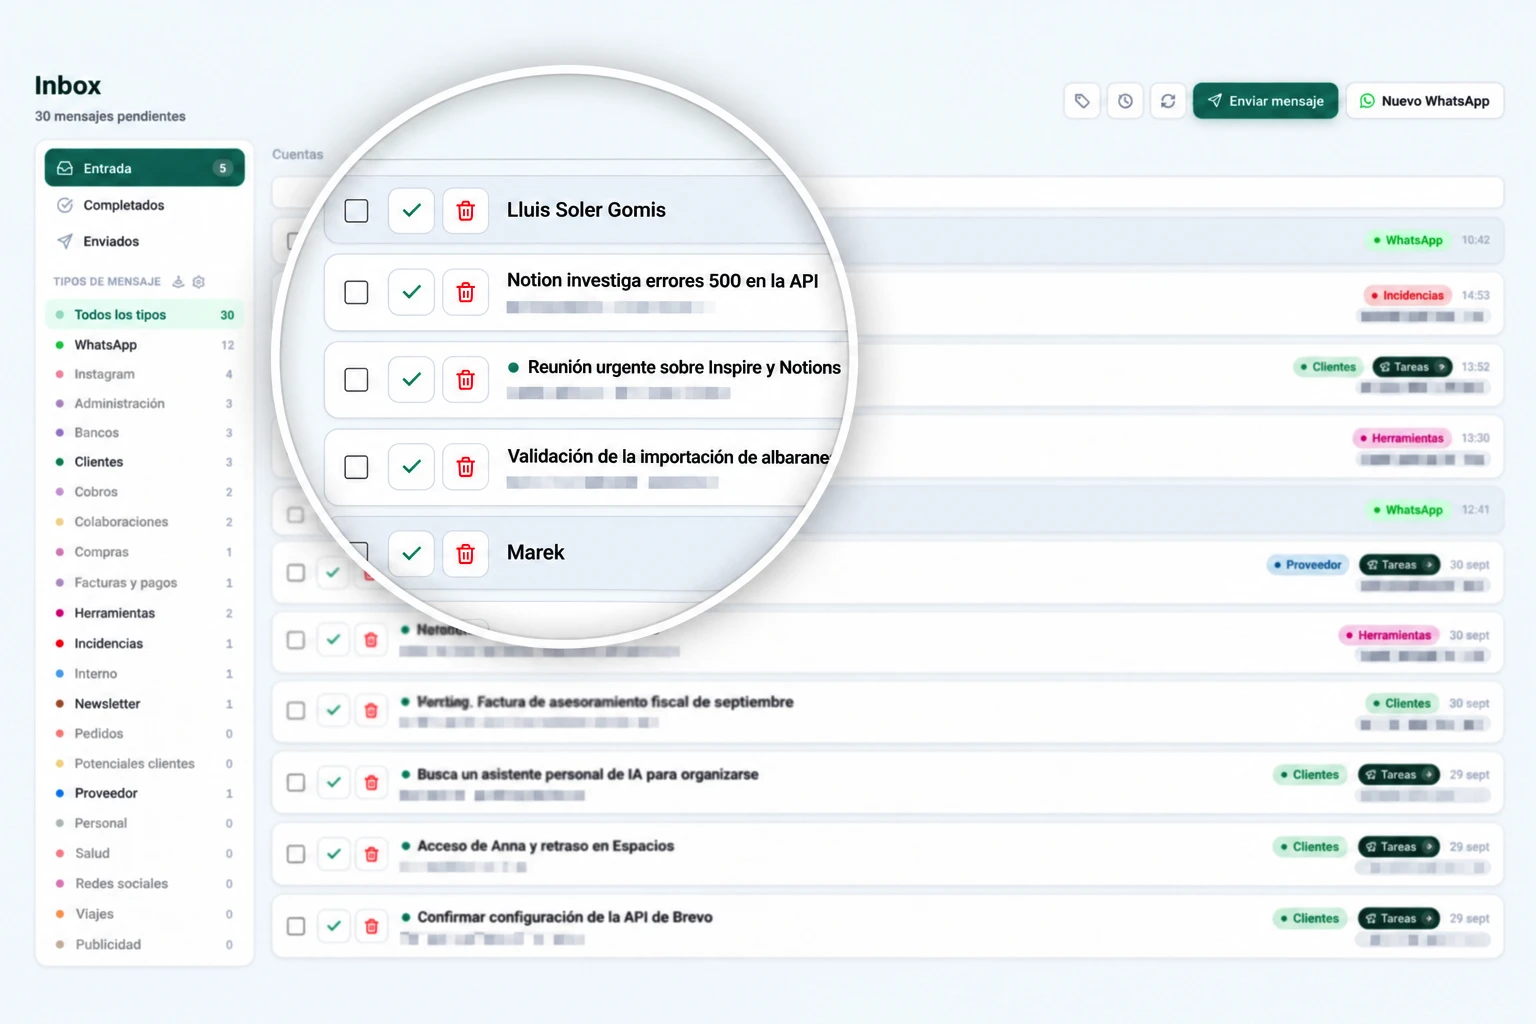Tick the checkbox for Notion errores 500

[x=356, y=292]
